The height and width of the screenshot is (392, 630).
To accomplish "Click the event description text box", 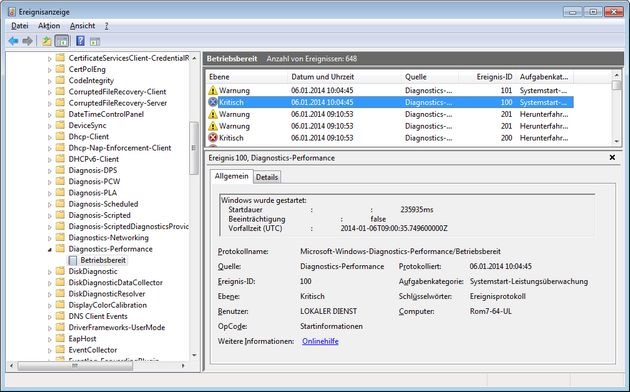I will (407, 215).
